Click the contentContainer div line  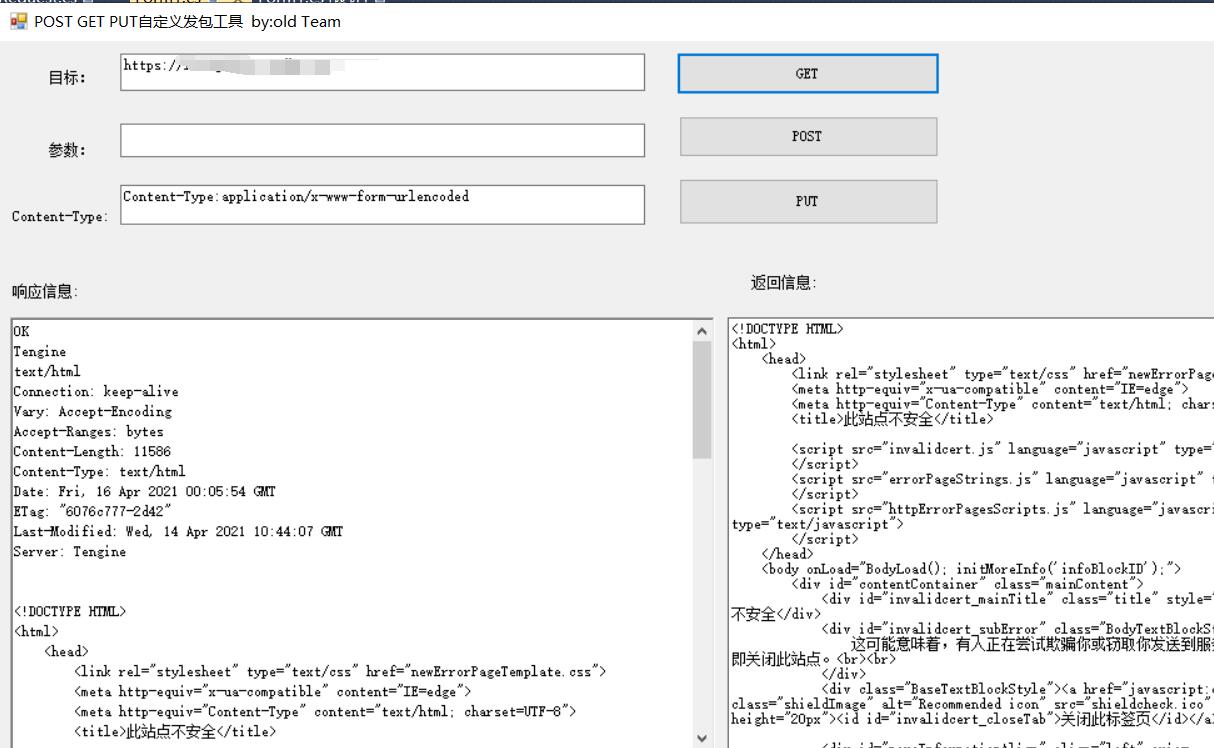[x=967, y=584]
